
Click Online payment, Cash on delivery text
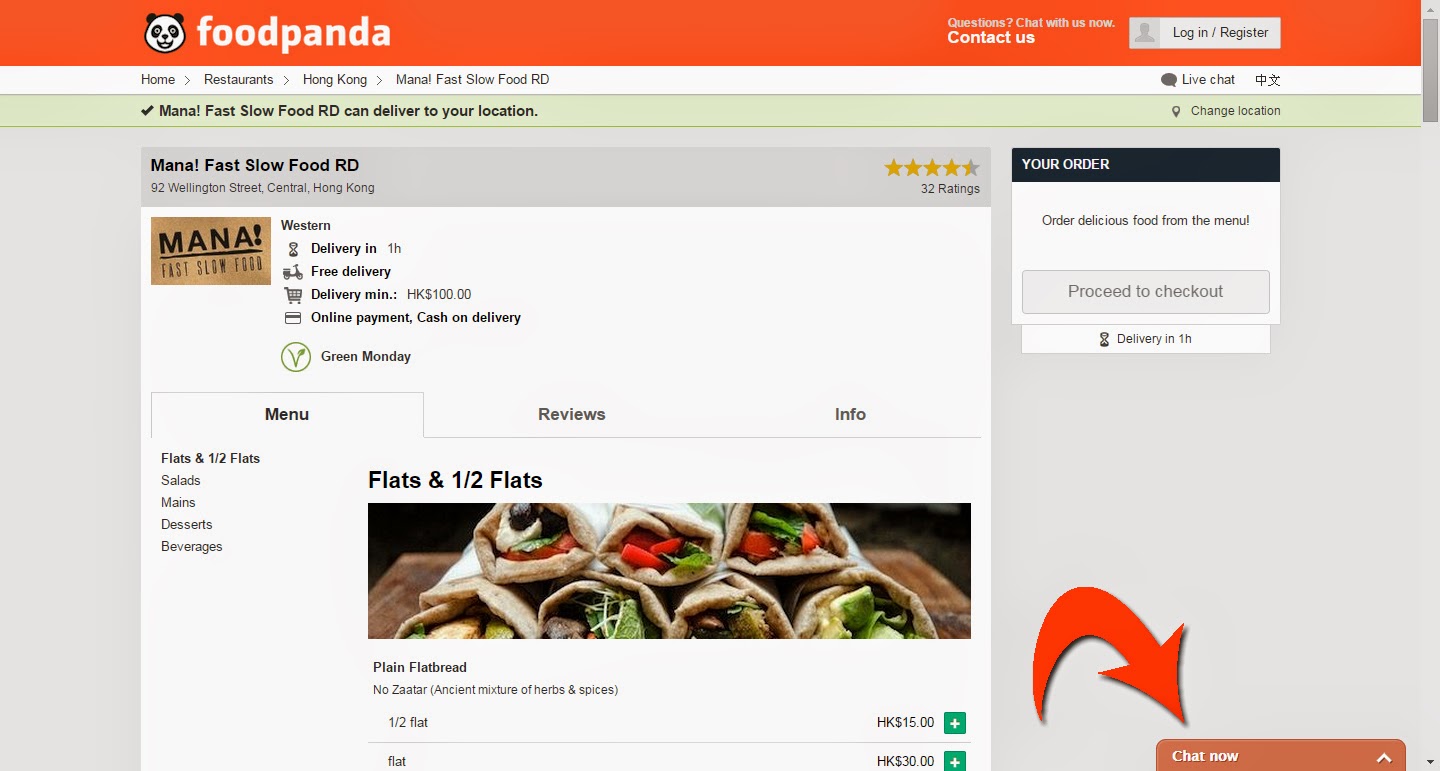tap(416, 318)
